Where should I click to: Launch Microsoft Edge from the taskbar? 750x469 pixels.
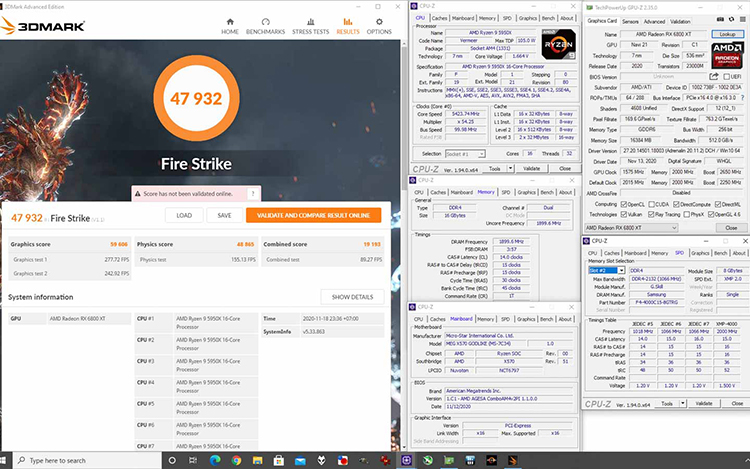[215, 460]
